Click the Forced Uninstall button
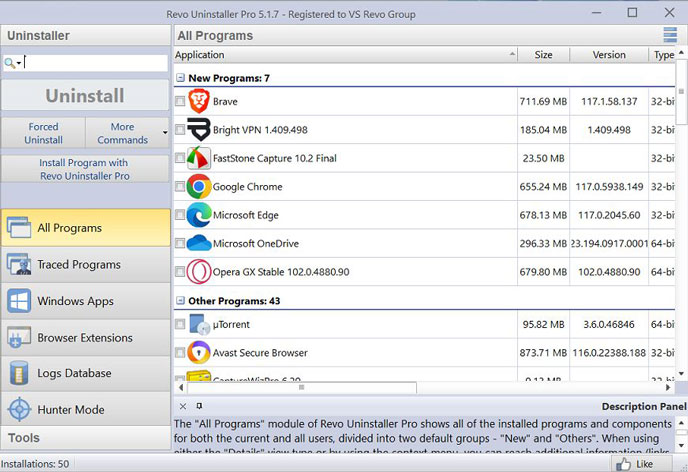The height and width of the screenshot is (472, 688). pos(43,133)
